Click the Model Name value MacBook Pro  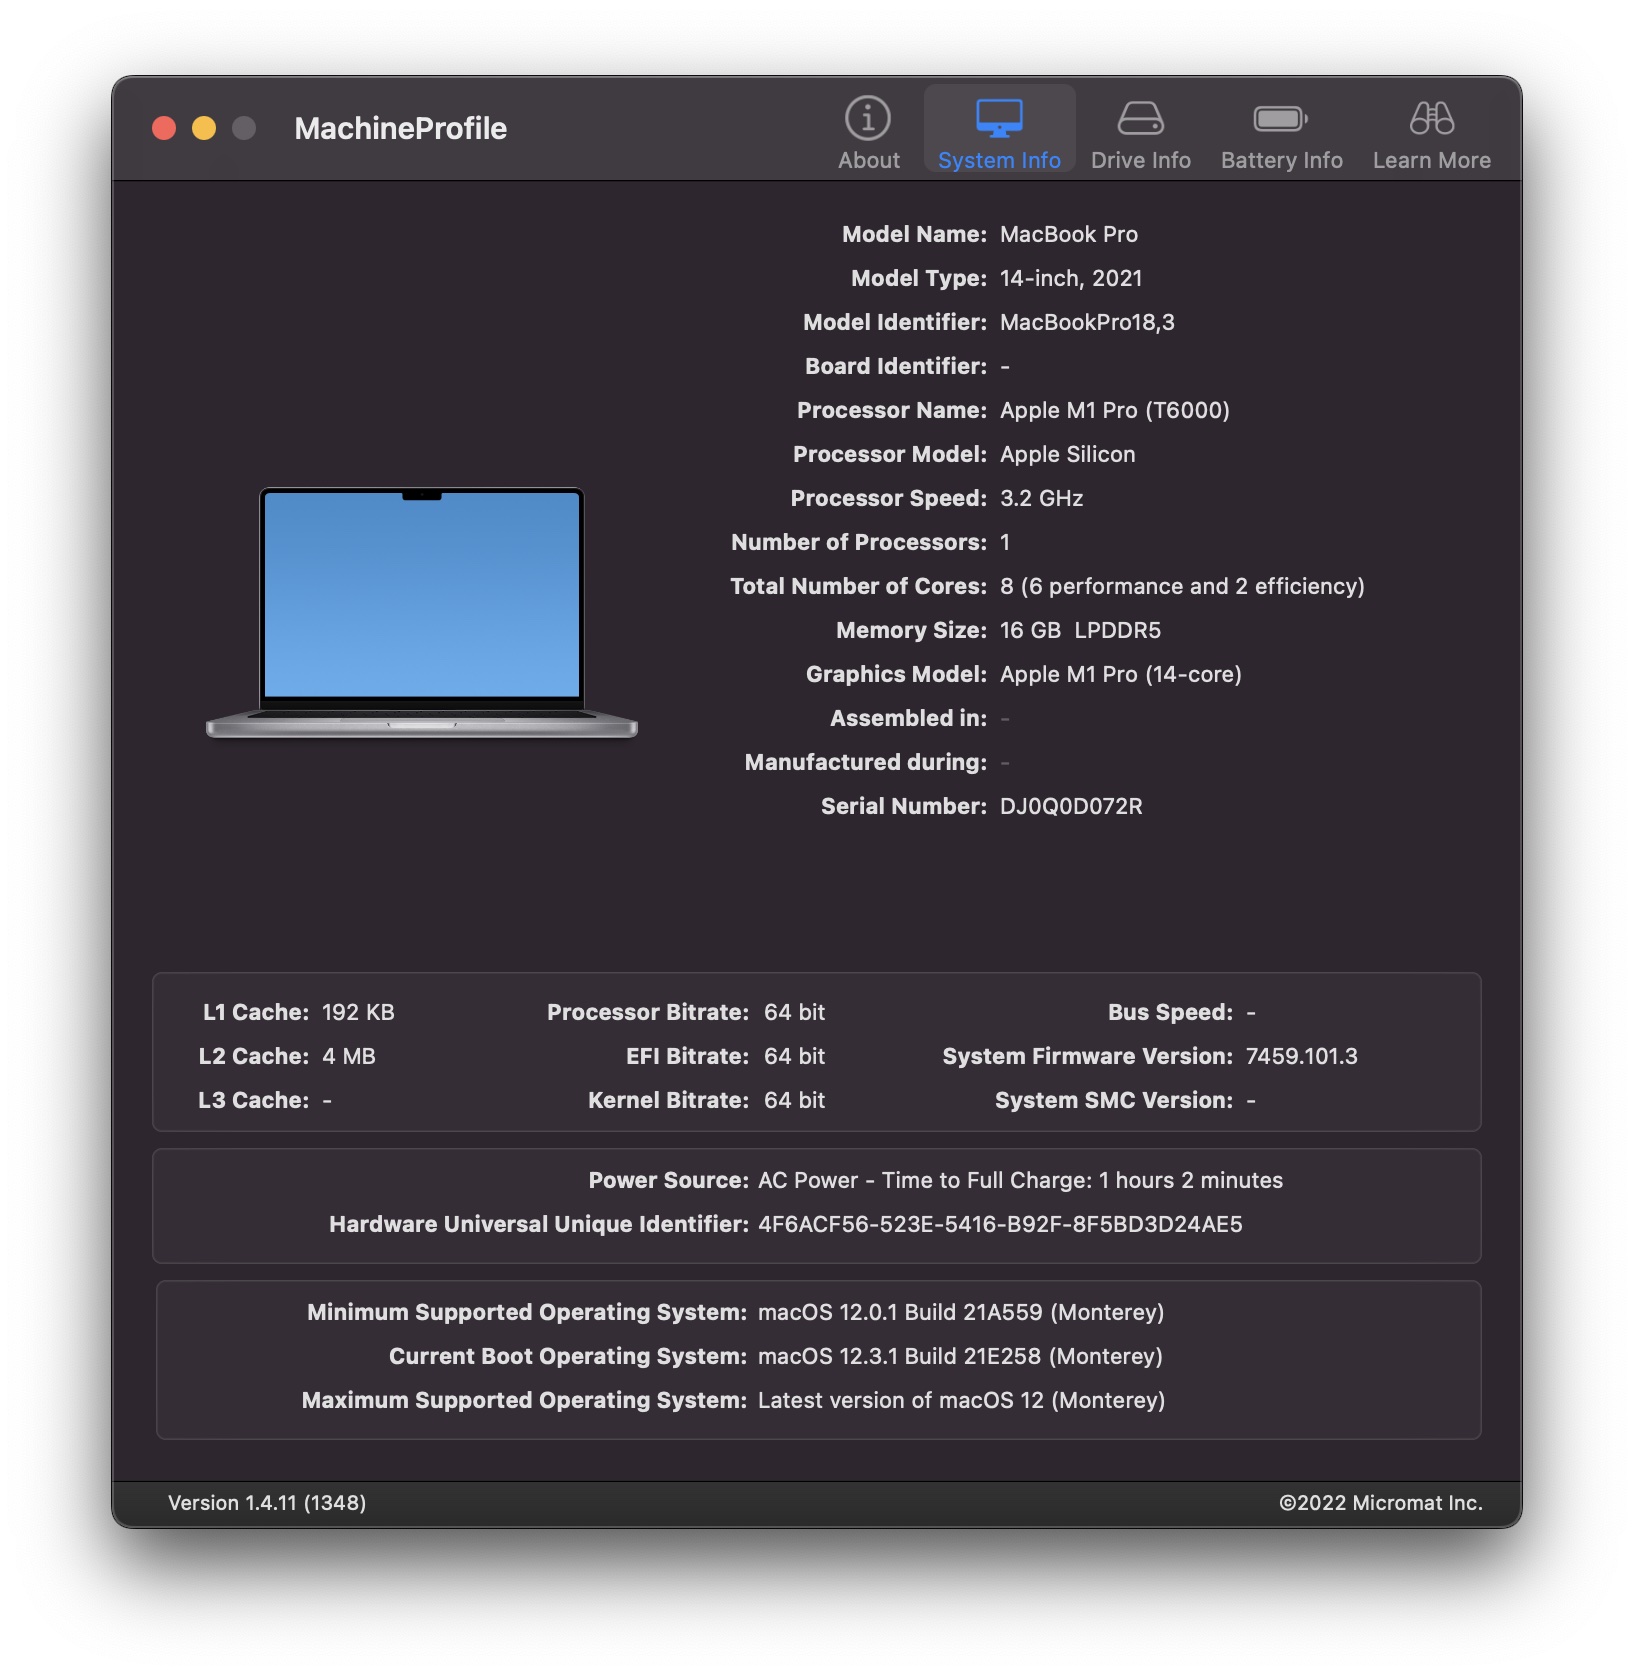[x=1069, y=234]
